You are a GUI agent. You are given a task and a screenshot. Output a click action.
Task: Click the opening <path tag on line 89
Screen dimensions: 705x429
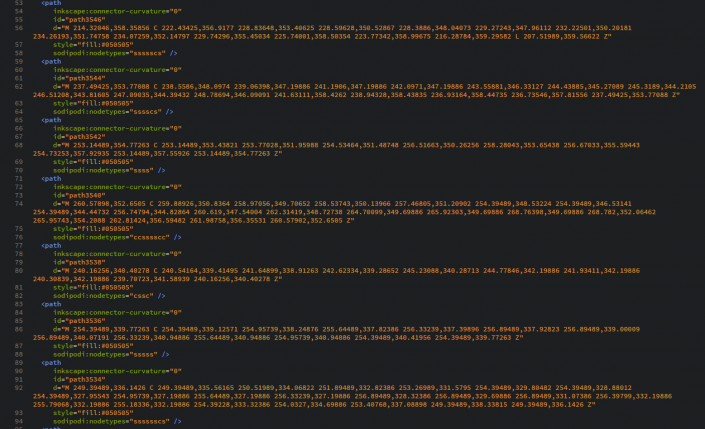51,362
